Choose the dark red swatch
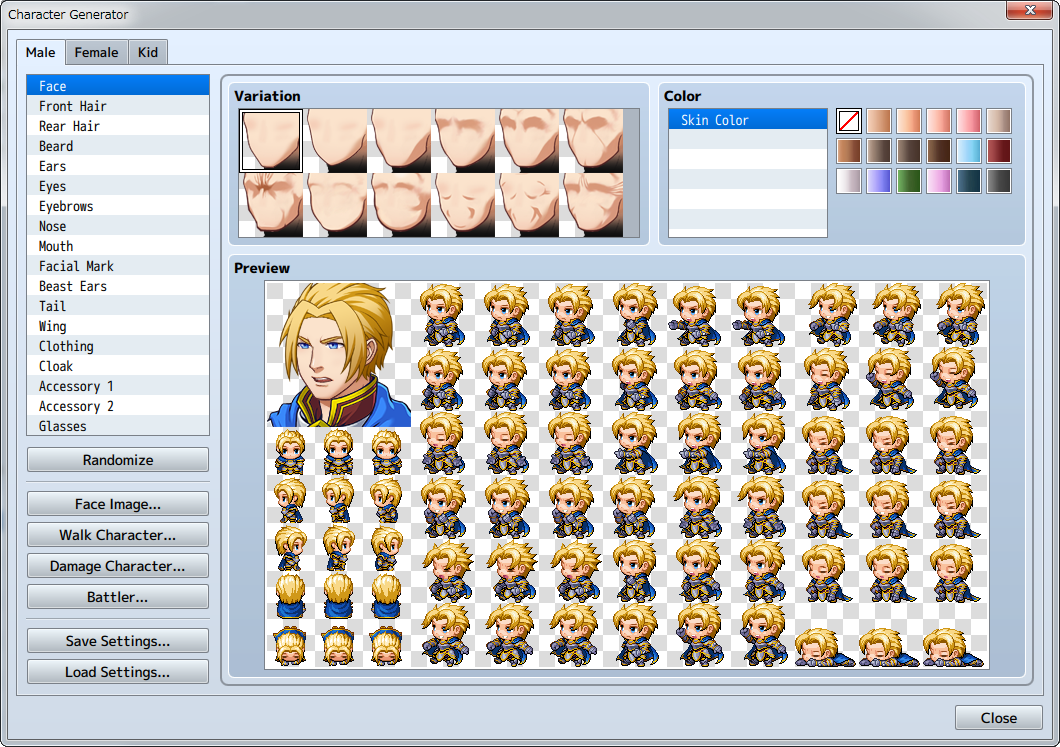 point(998,151)
